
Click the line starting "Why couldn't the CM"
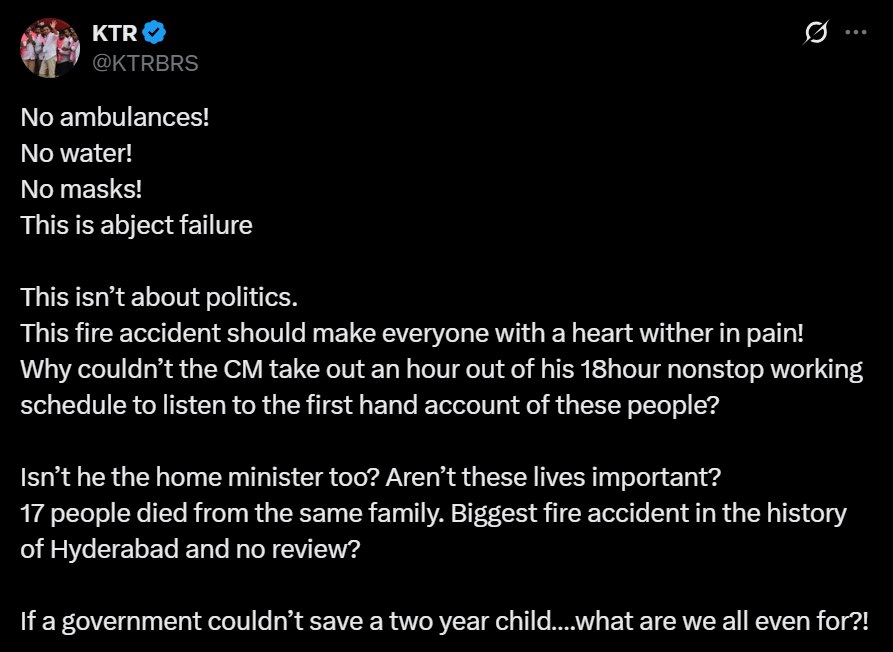[441, 370]
